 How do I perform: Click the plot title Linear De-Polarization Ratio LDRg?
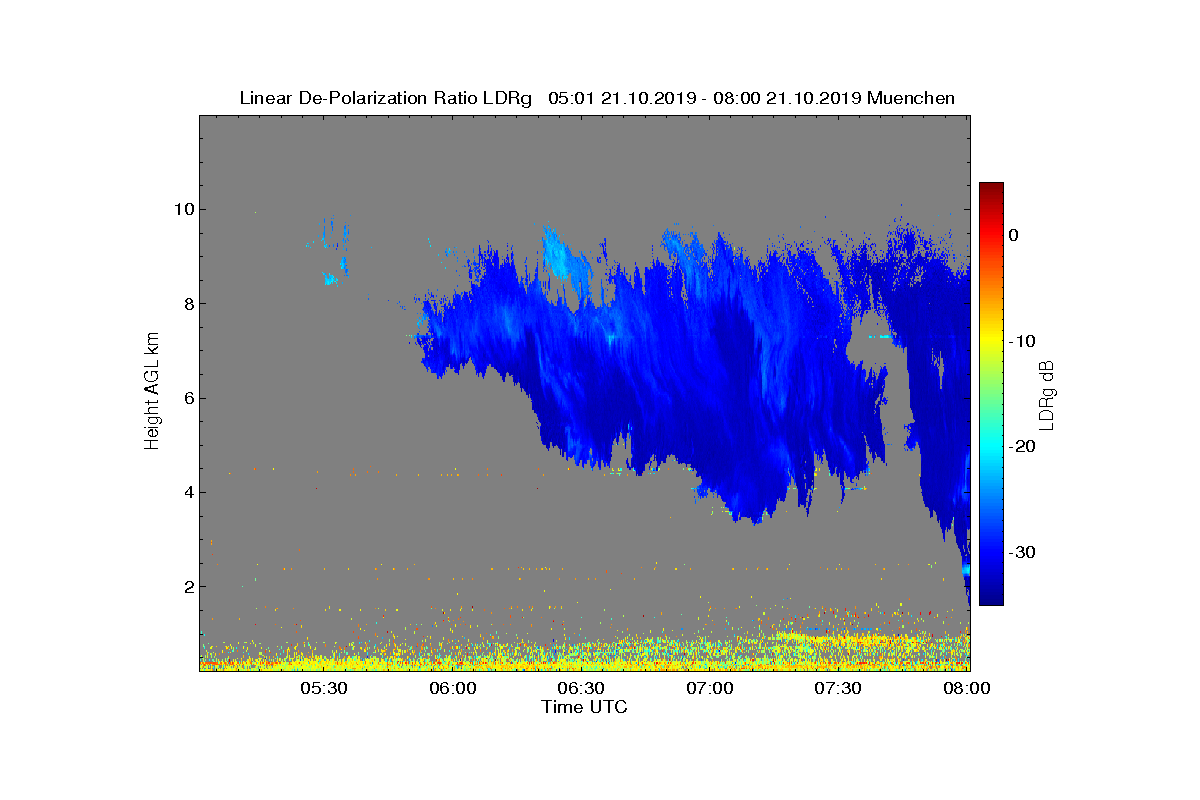tap(389, 98)
